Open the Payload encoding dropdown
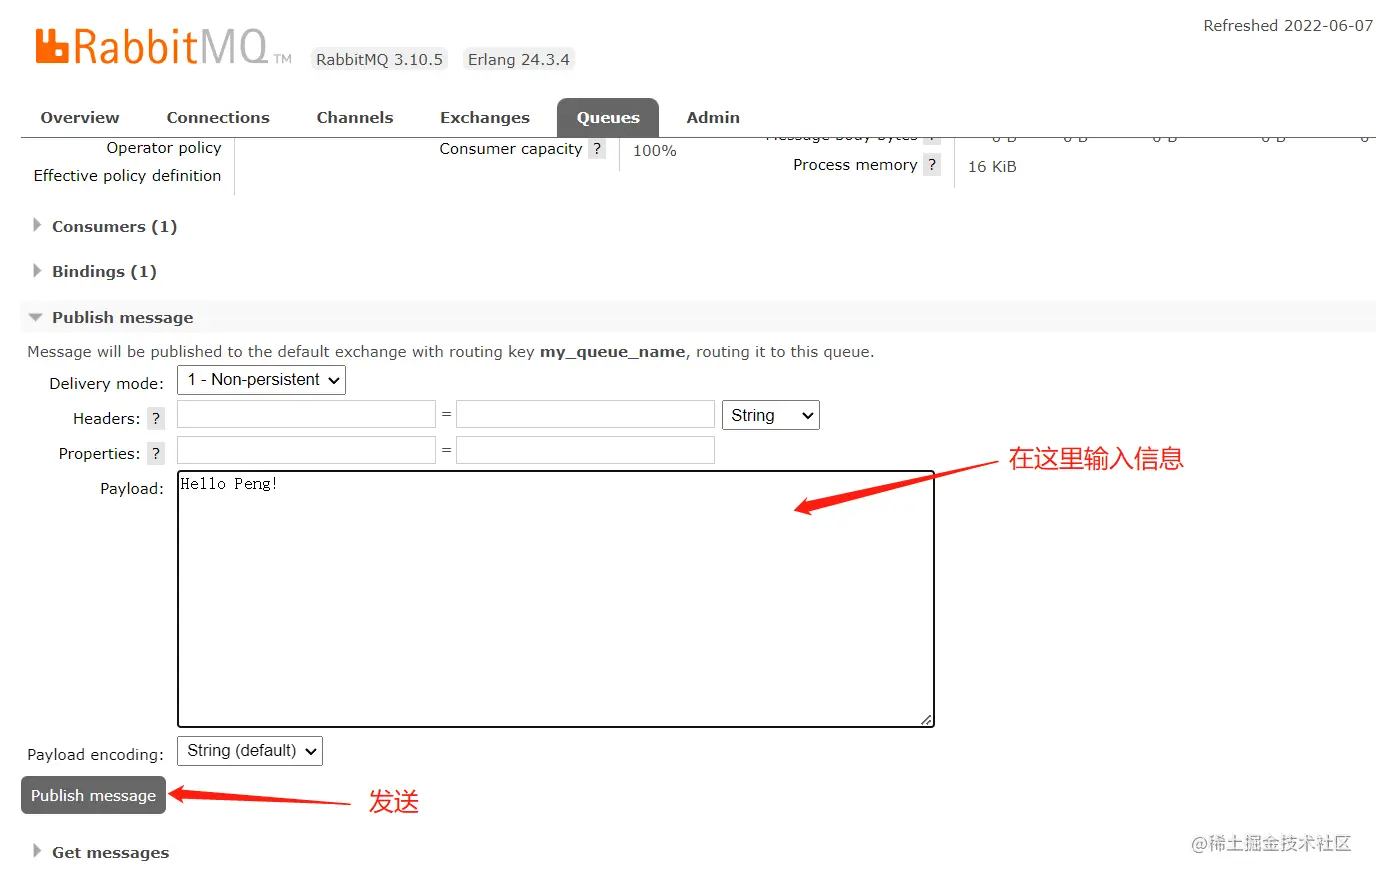Screen dimensions: 1376x878 250,751
